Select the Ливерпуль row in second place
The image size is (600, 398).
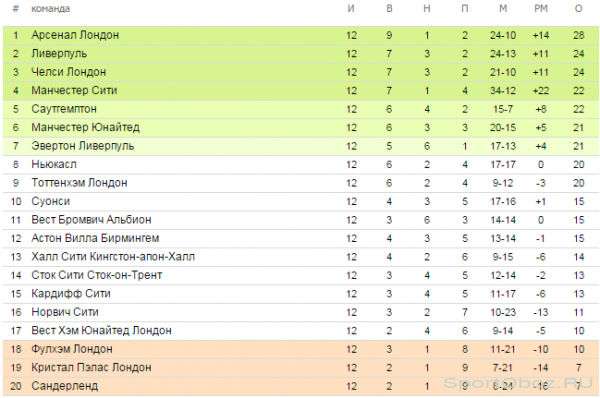coord(300,54)
